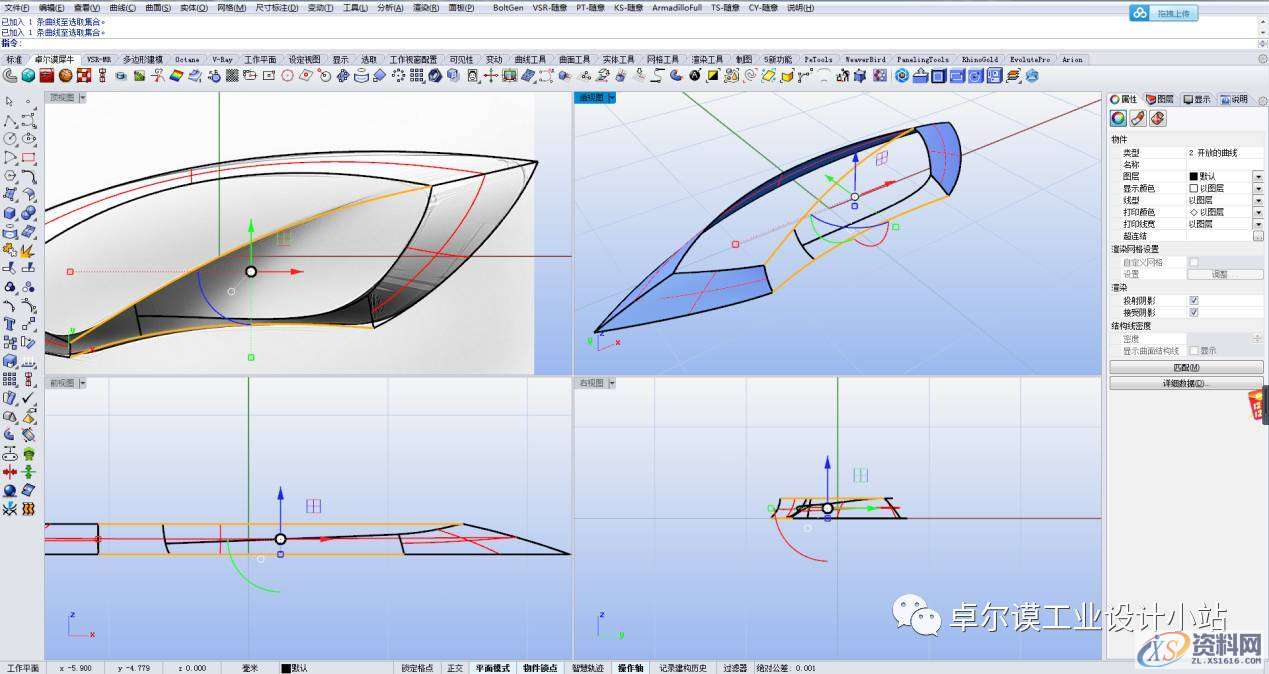Click the green checkmark tool in left toolbar

click(29, 398)
